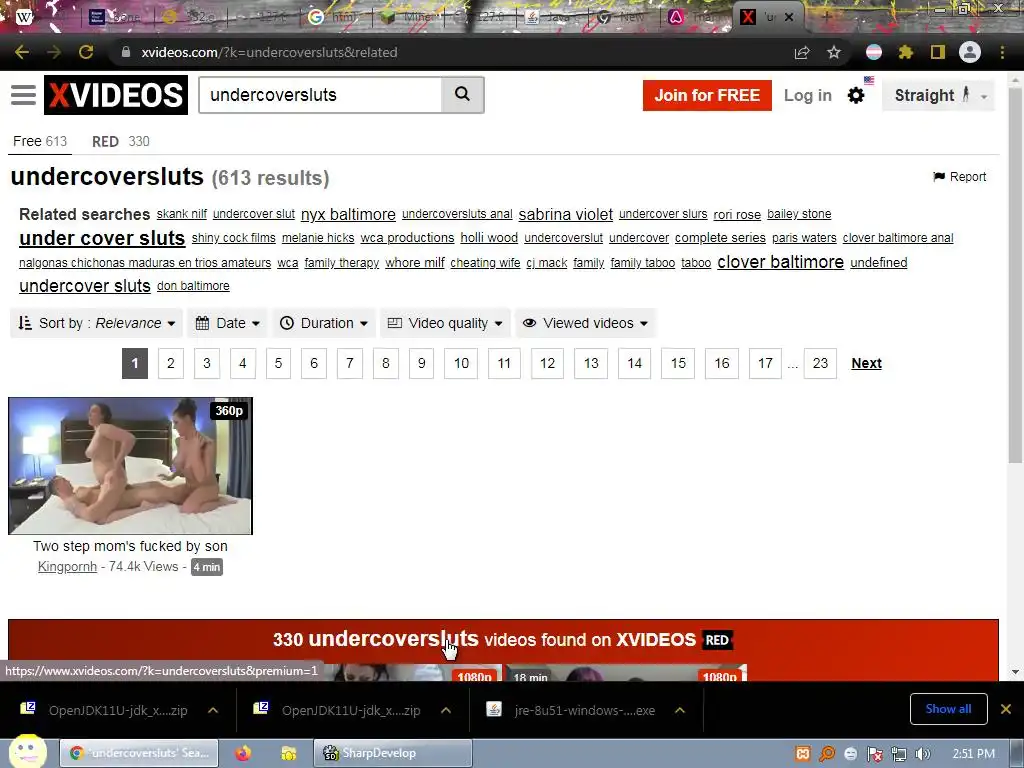Open the Video quality dropdown
This screenshot has width=1024, height=768.
pyautogui.click(x=445, y=323)
